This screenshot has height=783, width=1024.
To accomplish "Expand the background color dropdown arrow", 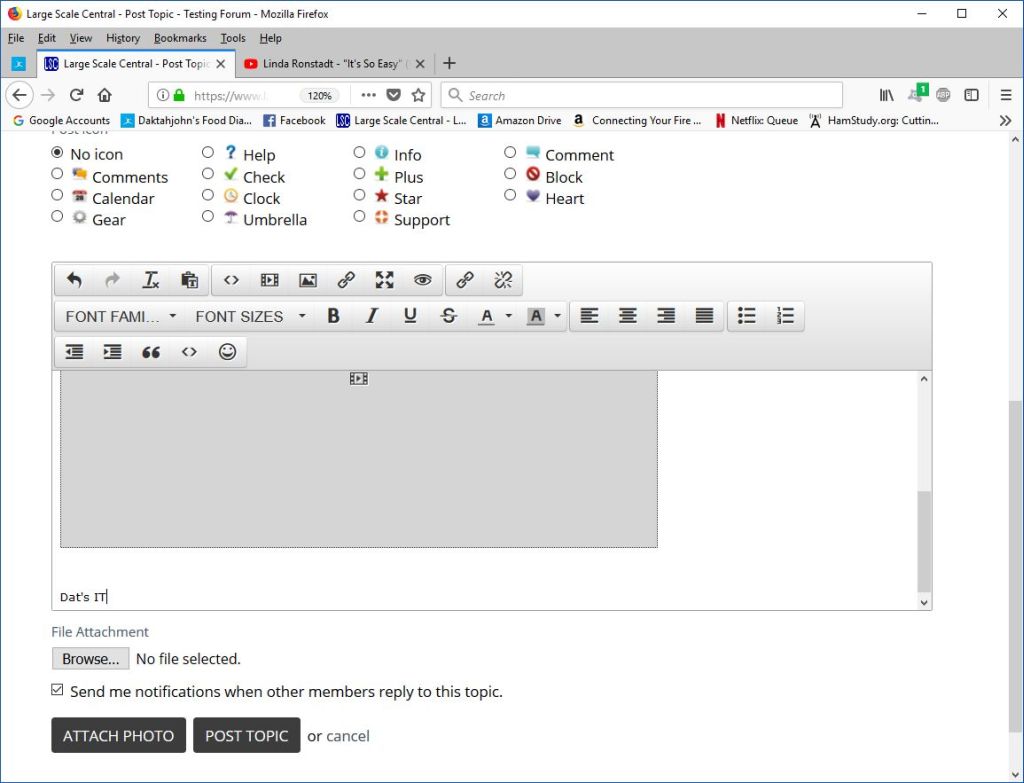I will (557, 316).
